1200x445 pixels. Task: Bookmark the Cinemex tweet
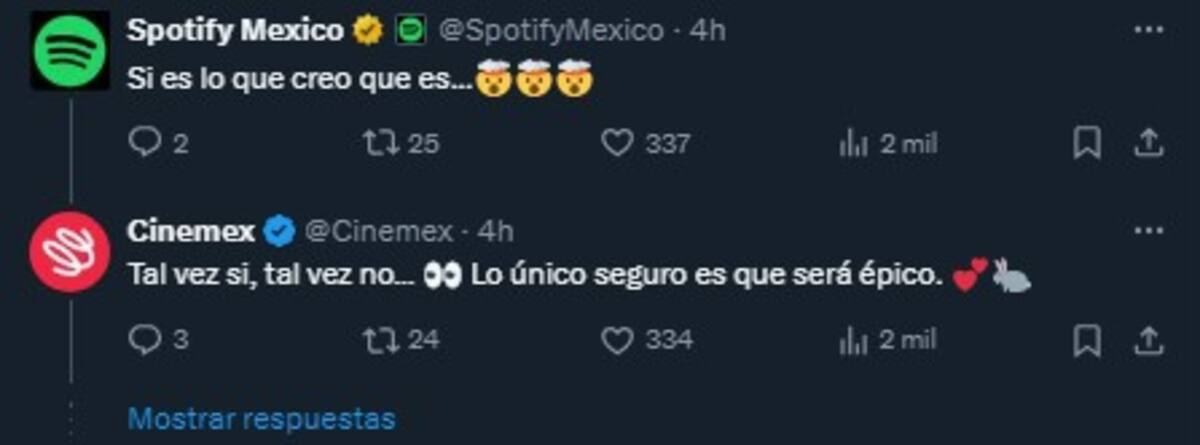[x=1086, y=341]
